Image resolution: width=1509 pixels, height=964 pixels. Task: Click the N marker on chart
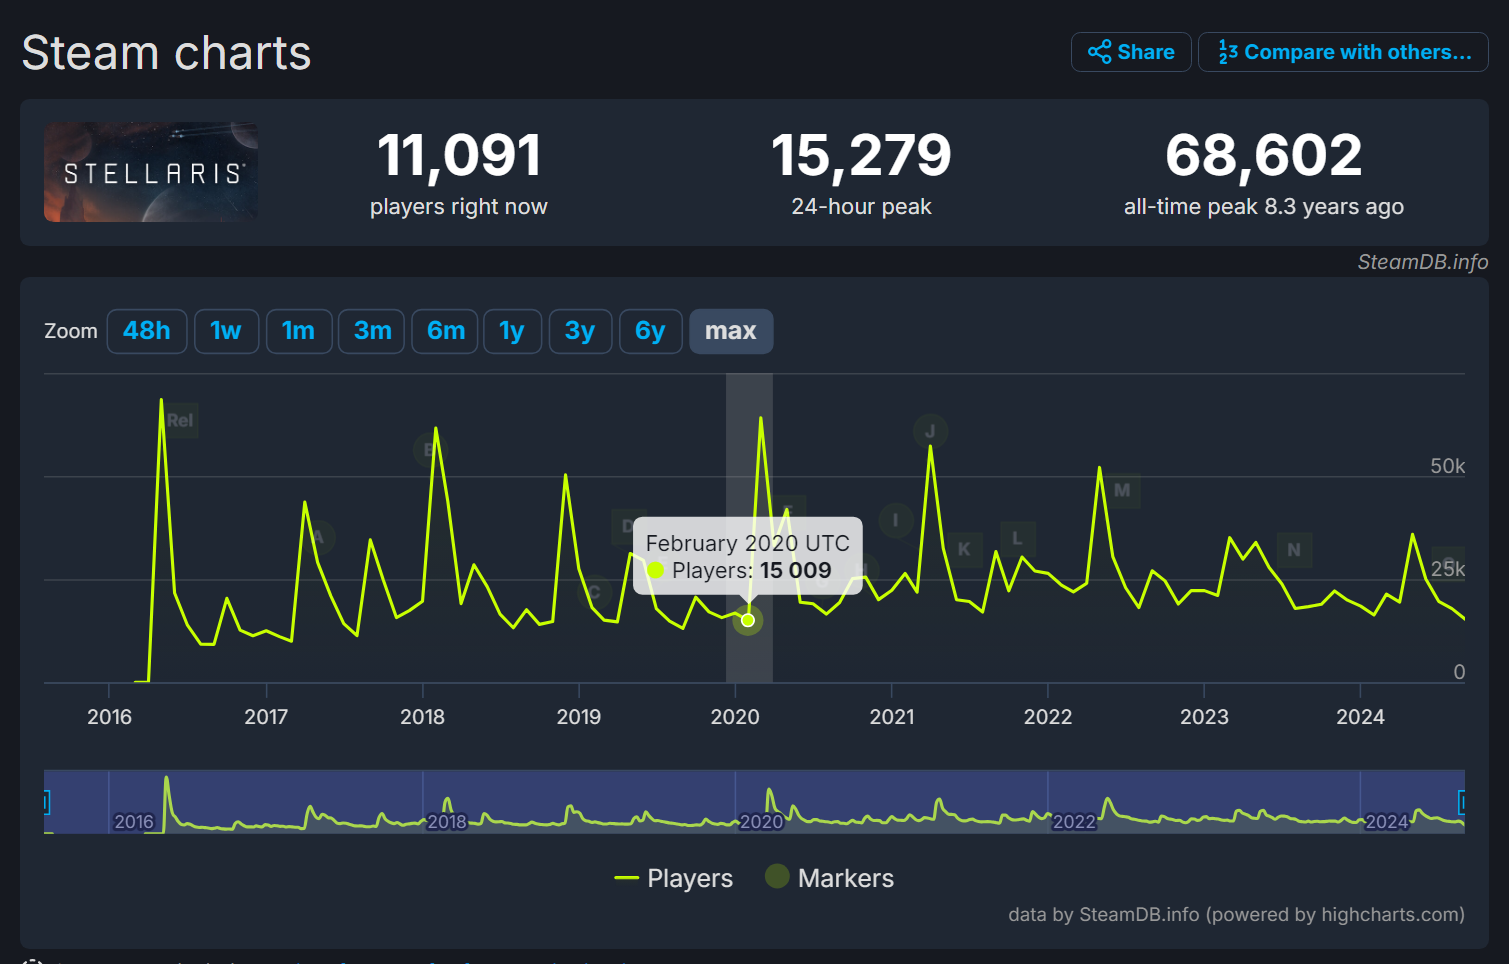pyautogui.click(x=1294, y=549)
